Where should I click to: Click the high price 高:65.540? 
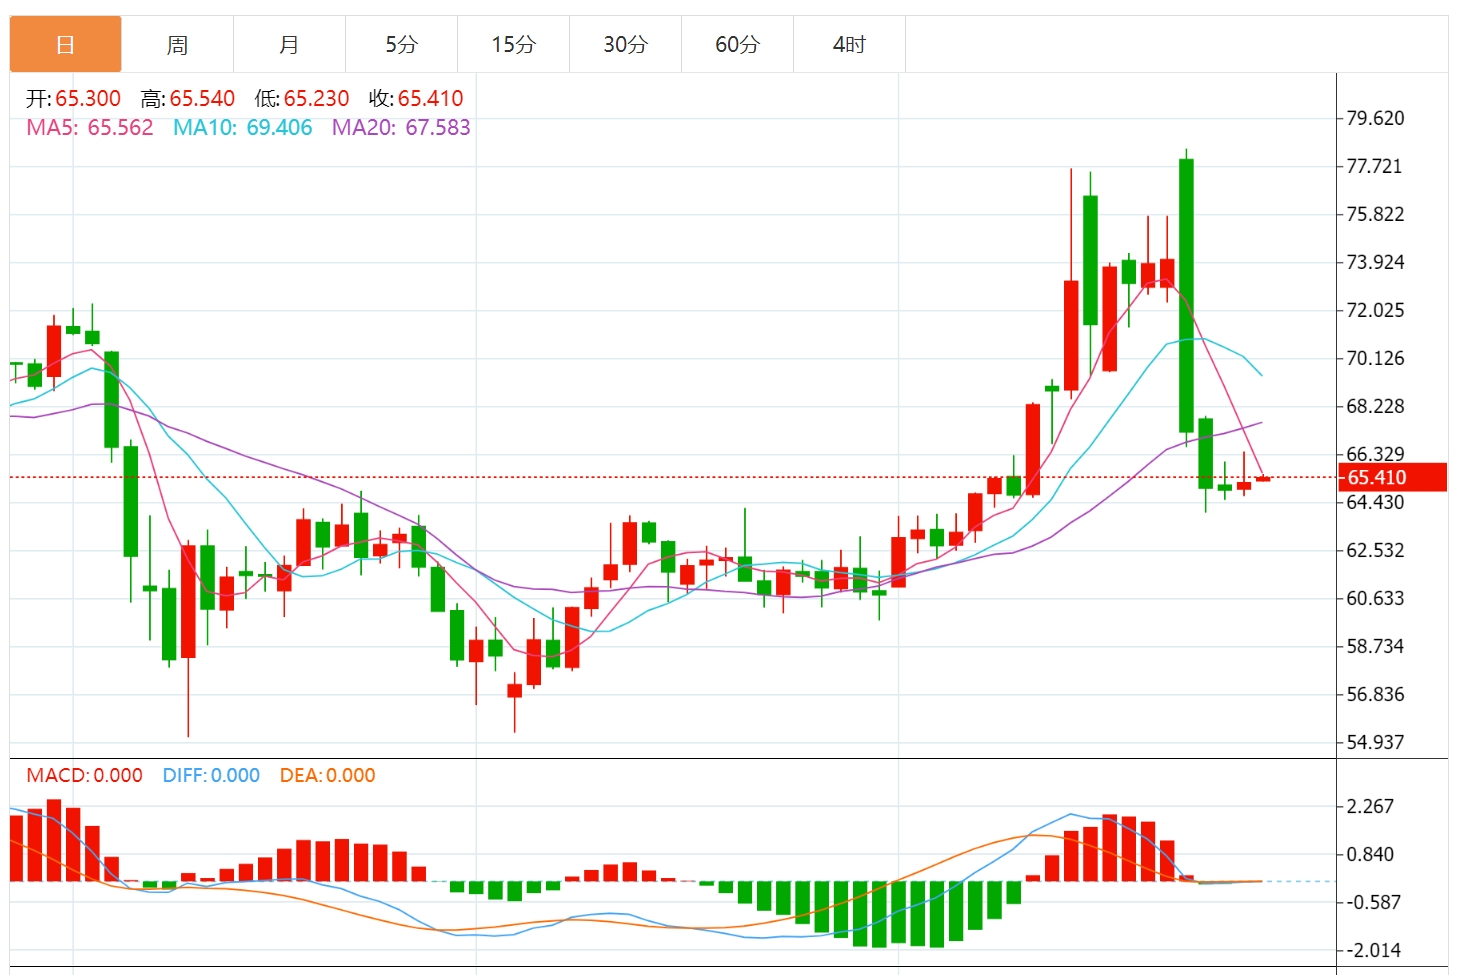point(188,98)
